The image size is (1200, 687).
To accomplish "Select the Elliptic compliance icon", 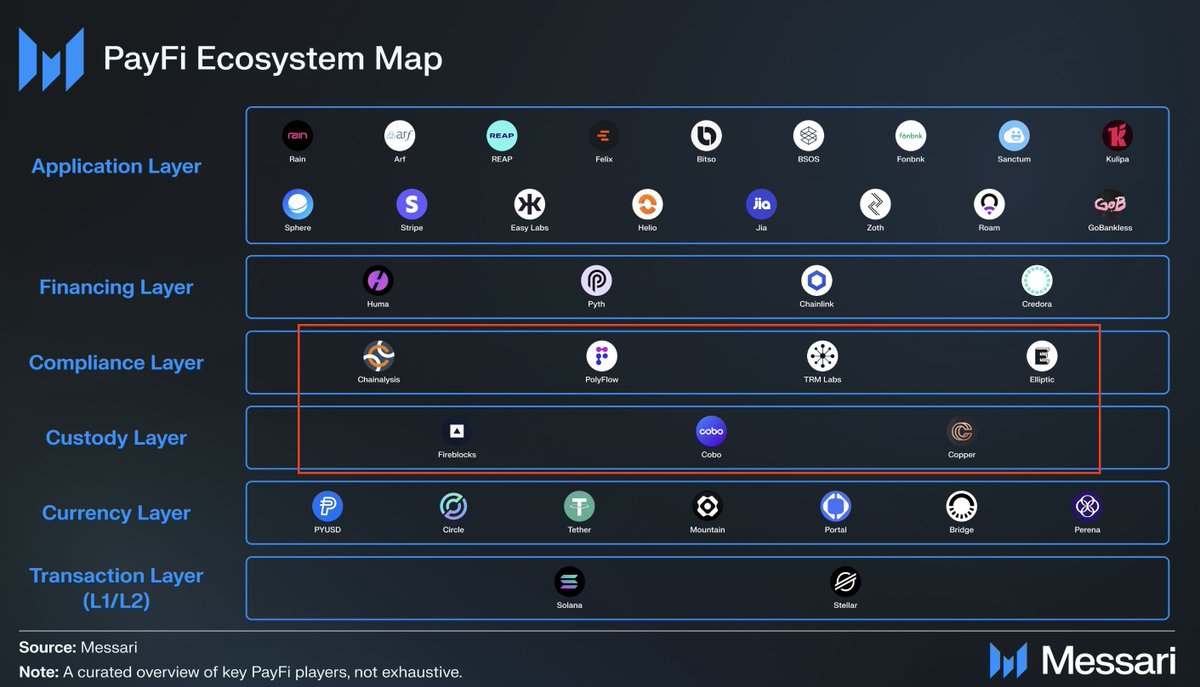I will point(1041,356).
